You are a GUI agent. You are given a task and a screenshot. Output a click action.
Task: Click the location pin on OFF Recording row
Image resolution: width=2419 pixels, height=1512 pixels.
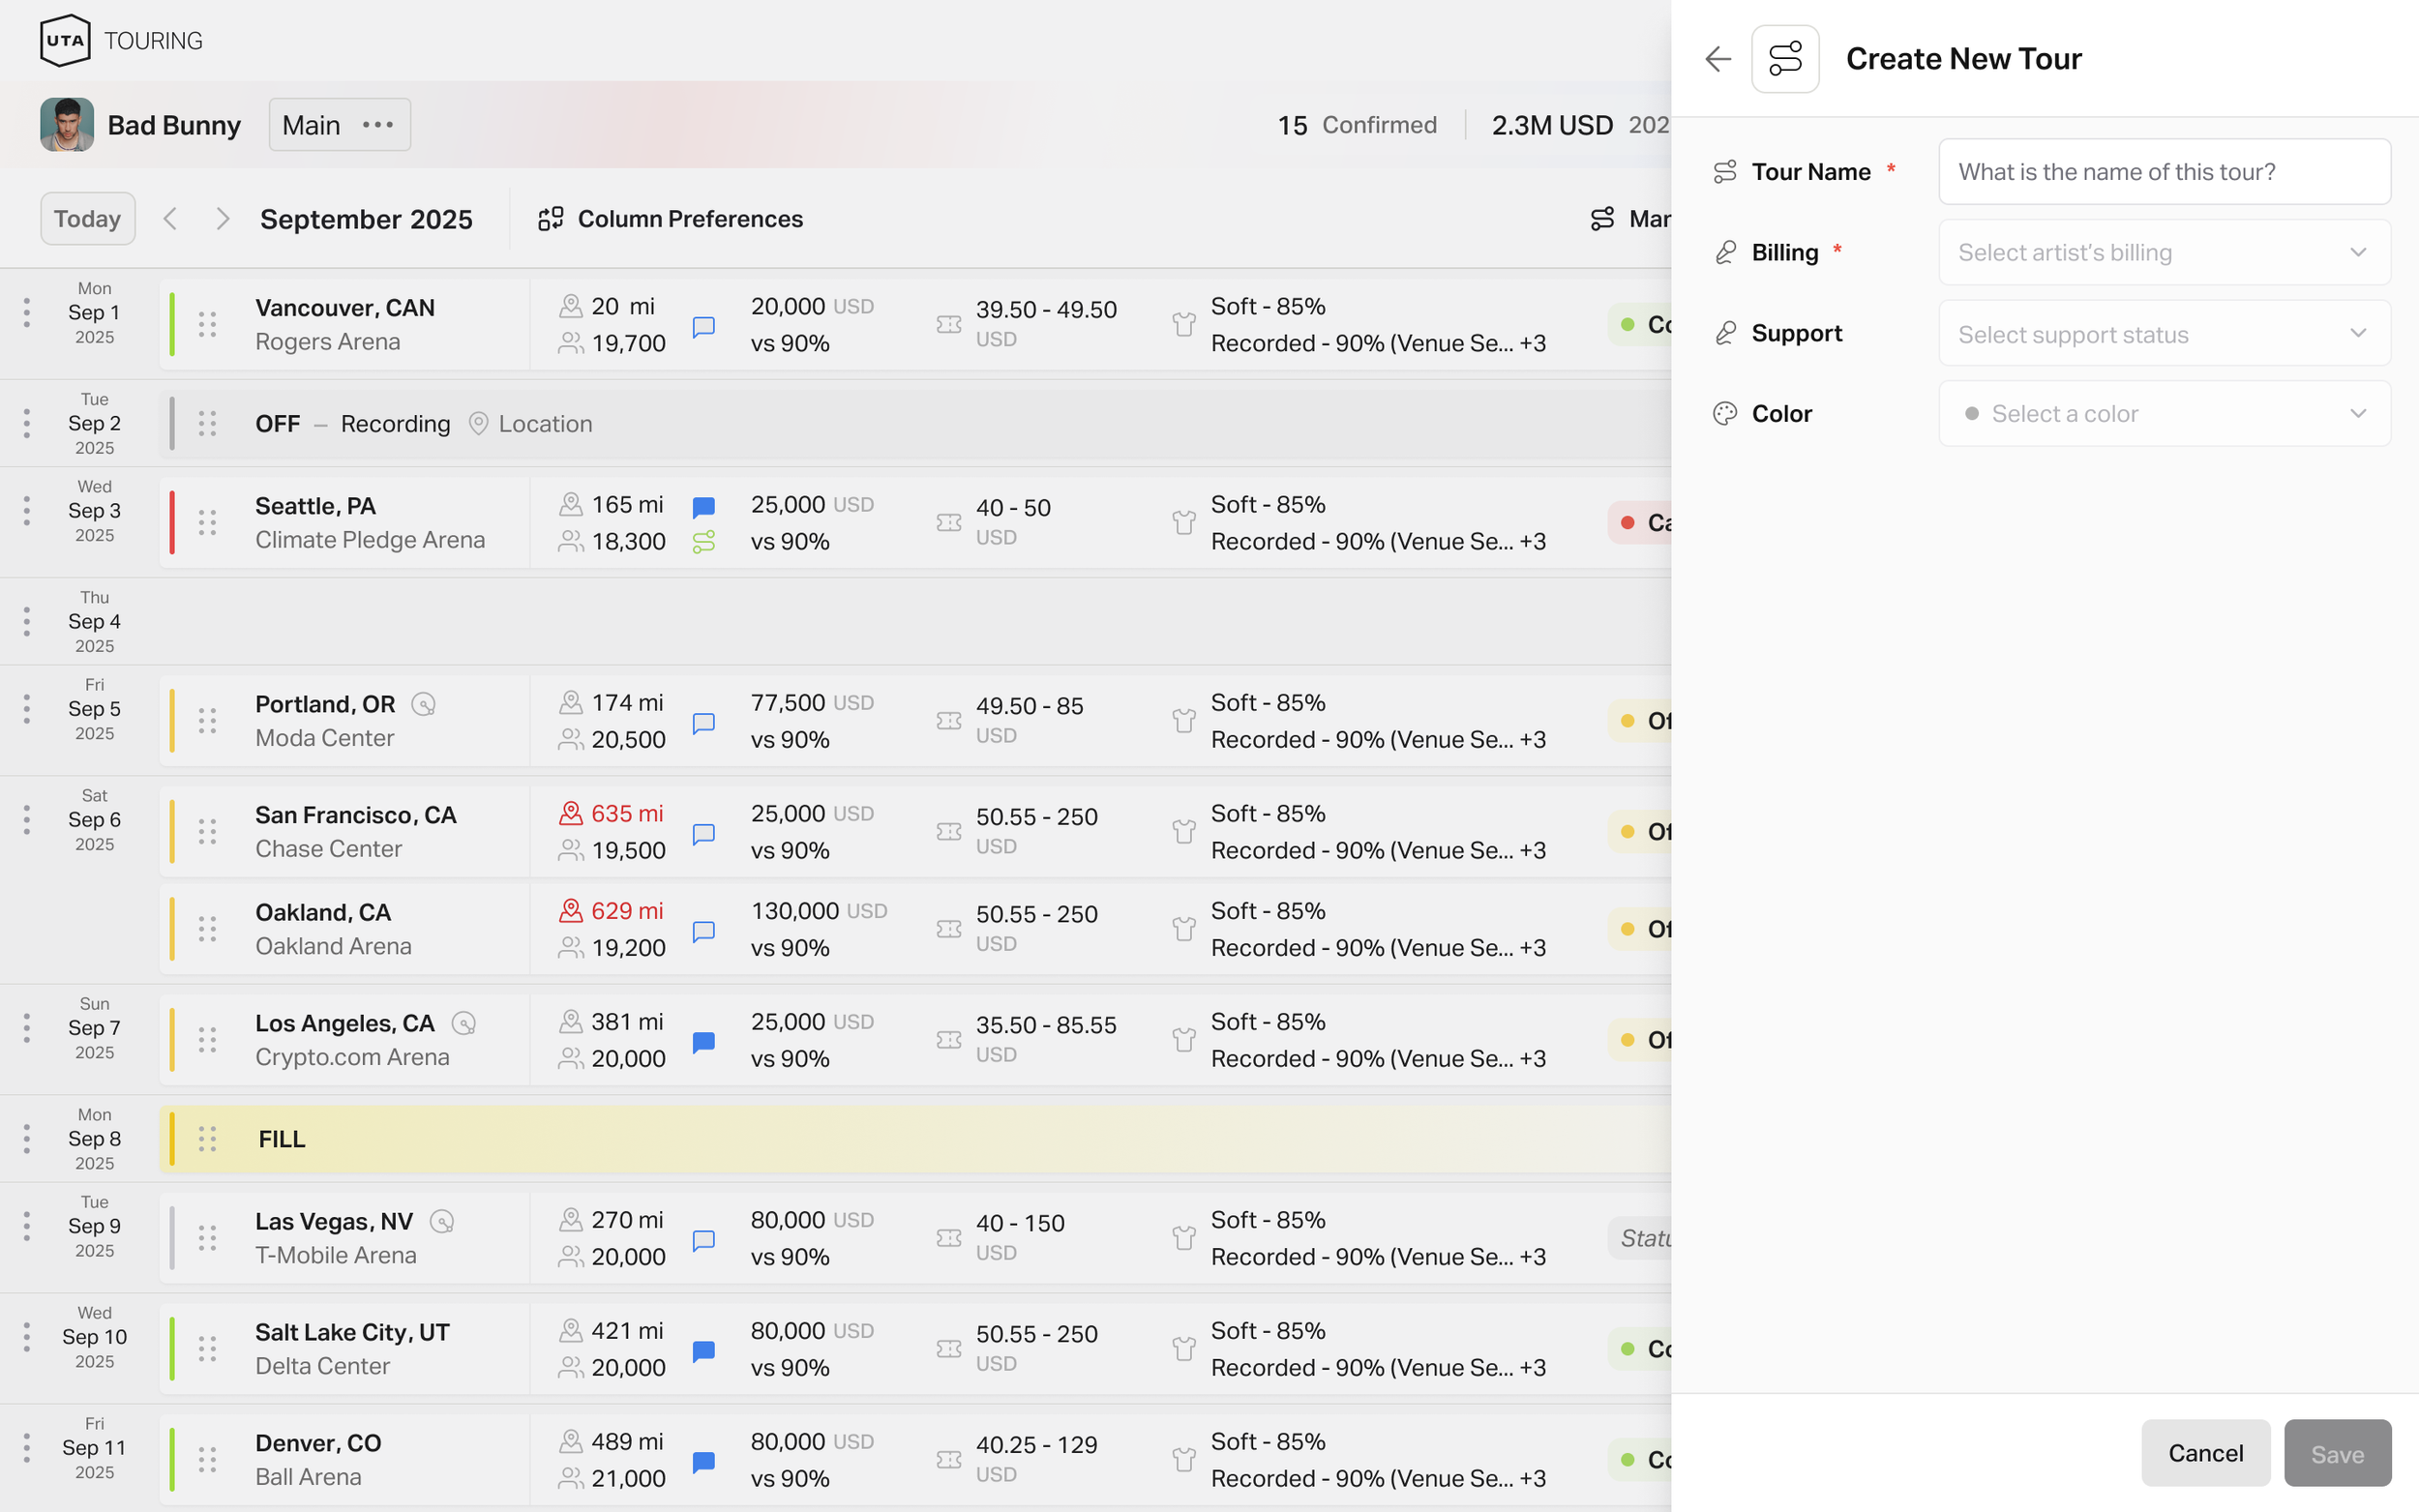point(479,424)
